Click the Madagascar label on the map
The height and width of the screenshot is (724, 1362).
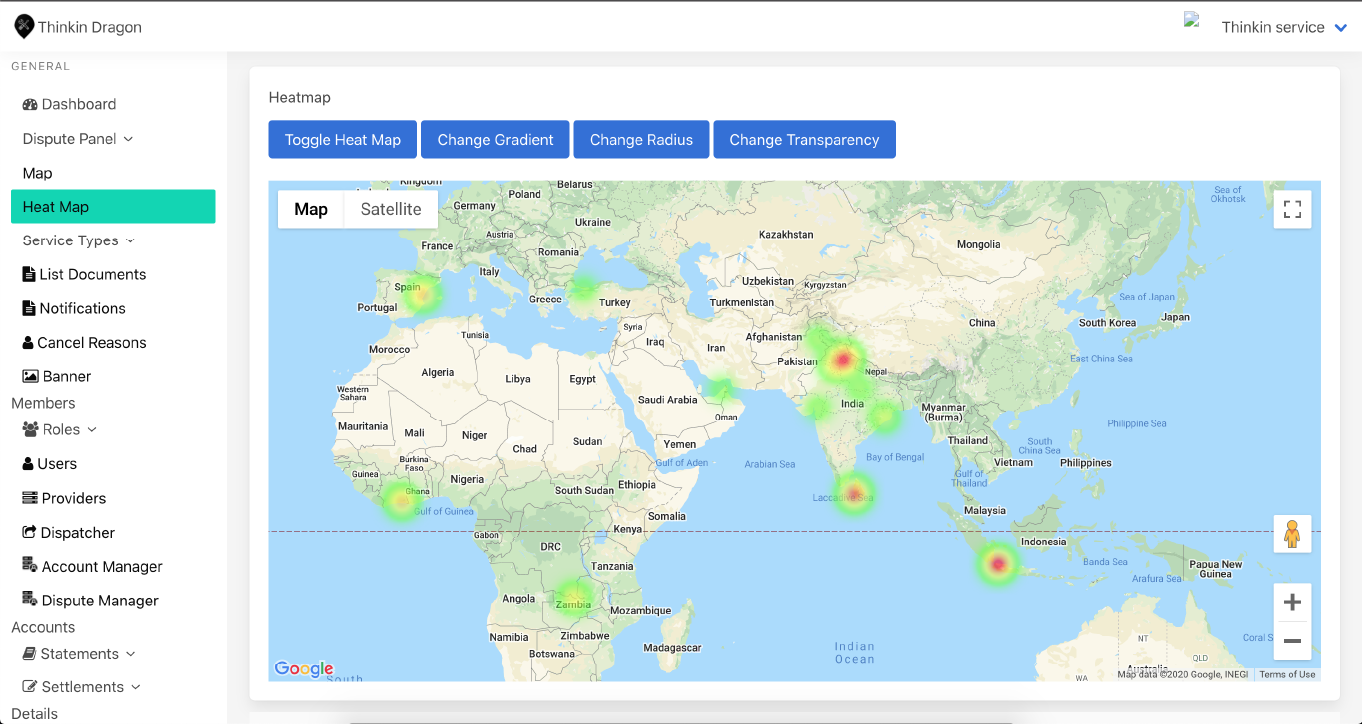point(672,648)
